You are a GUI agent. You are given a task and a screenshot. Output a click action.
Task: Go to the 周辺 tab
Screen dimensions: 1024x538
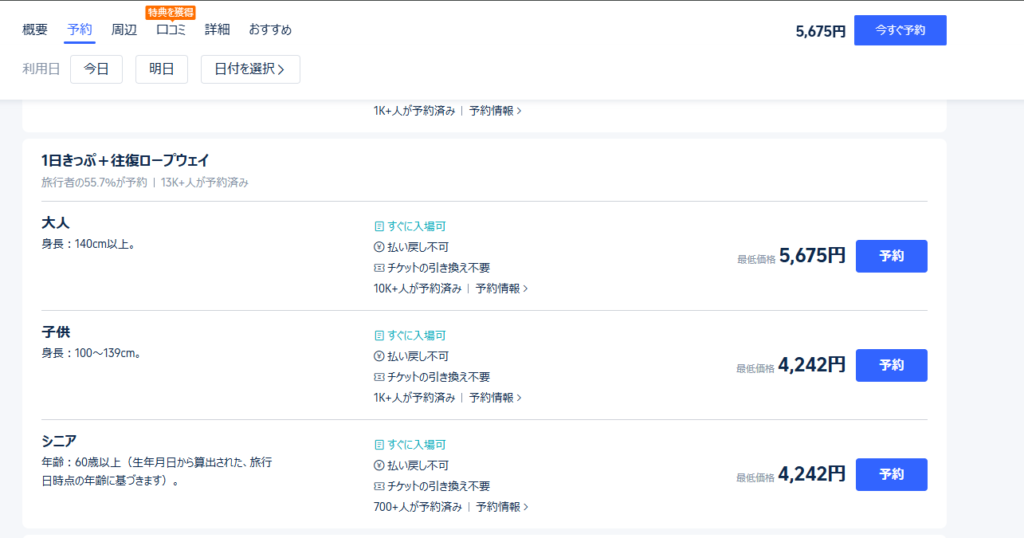pyautogui.click(x=125, y=30)
